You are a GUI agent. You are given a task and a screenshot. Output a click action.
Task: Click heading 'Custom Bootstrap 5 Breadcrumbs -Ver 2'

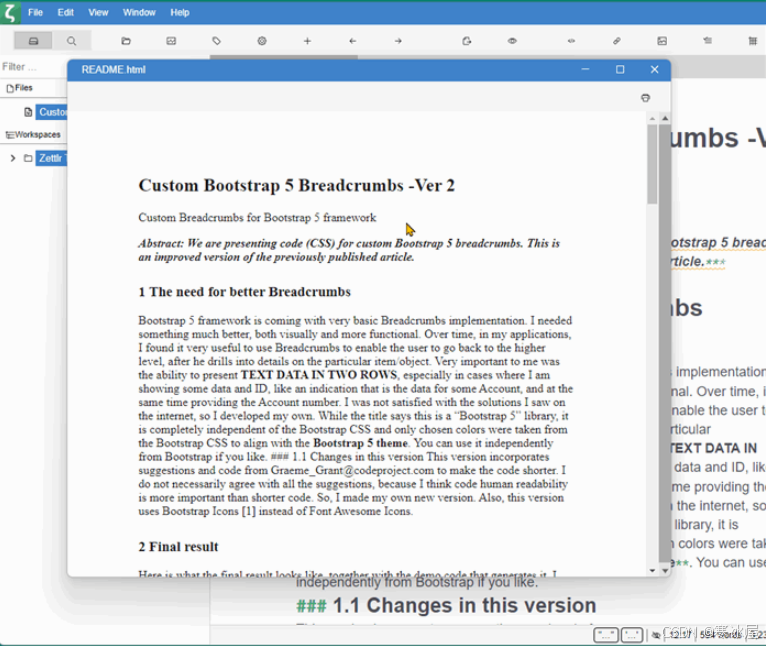pyautogui.click(x=297, y=186)
